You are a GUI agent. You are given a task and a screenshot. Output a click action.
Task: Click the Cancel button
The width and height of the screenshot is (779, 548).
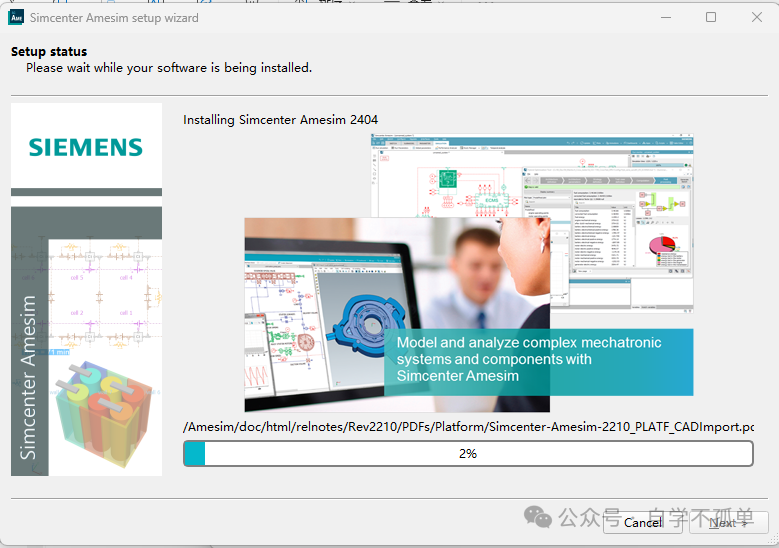coord(643,523)
